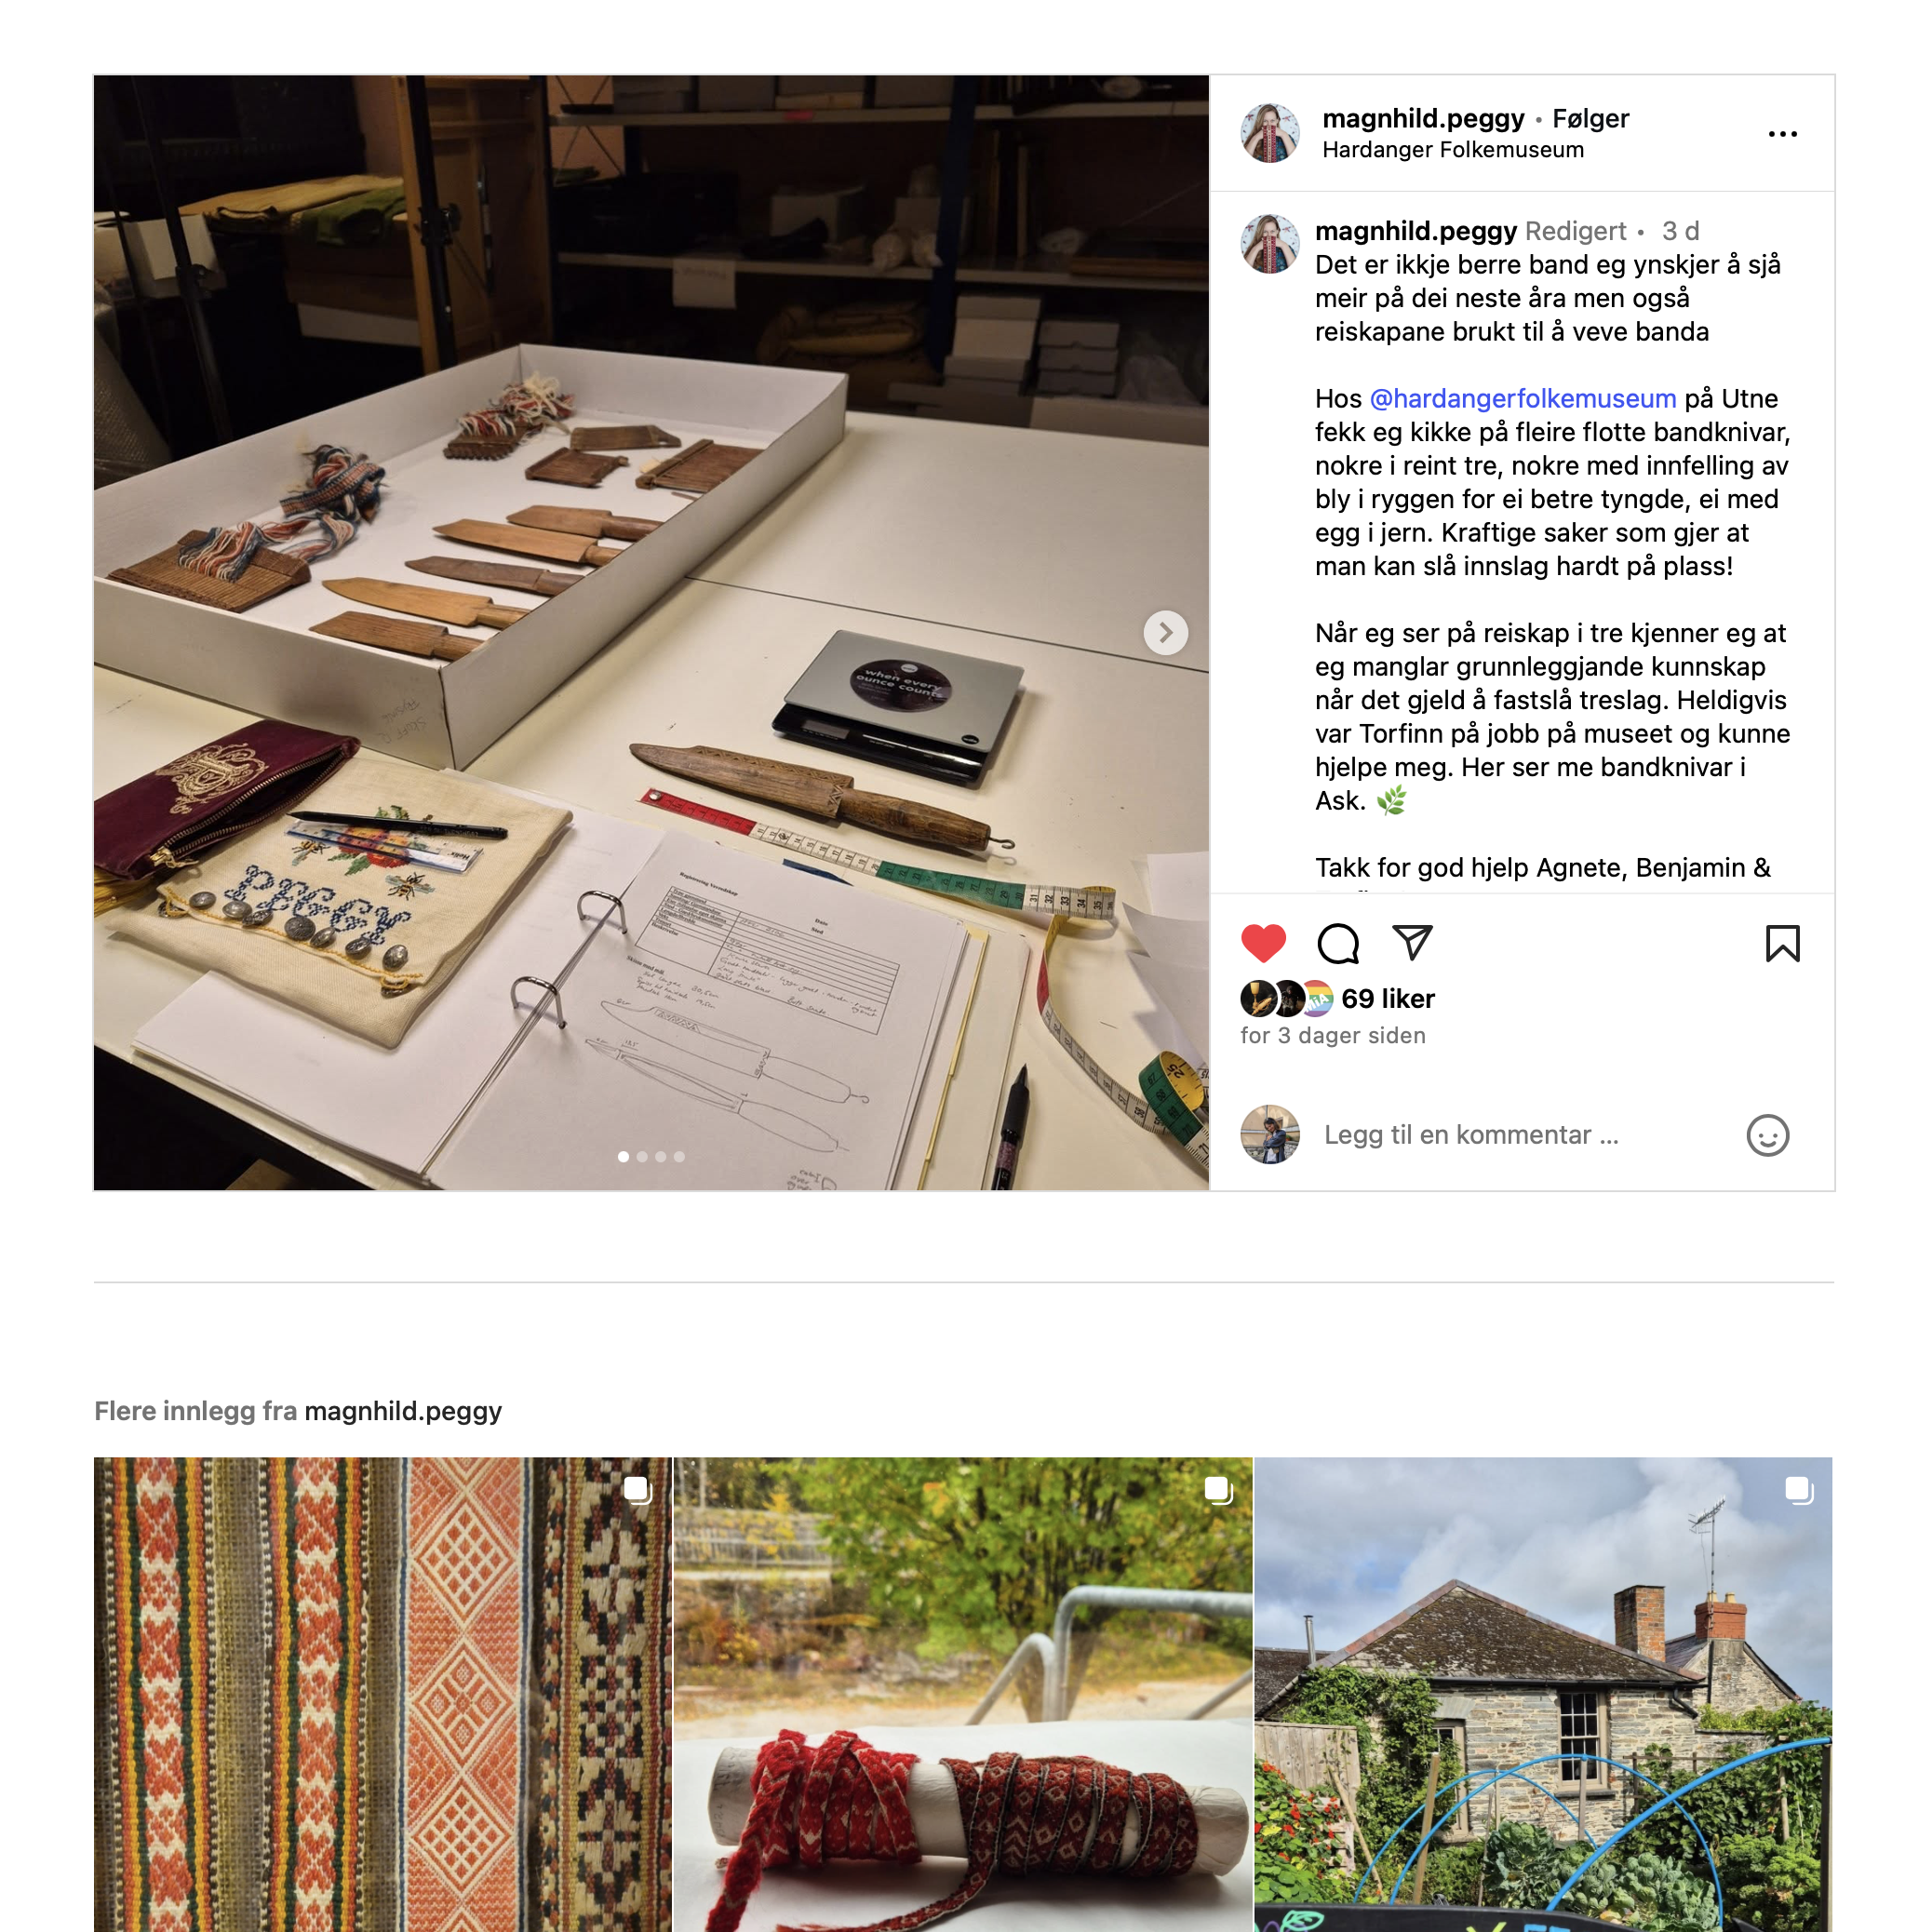Open the red band roll post thumbnail
This screenshot has width=1932, height=1932.
963,1694
